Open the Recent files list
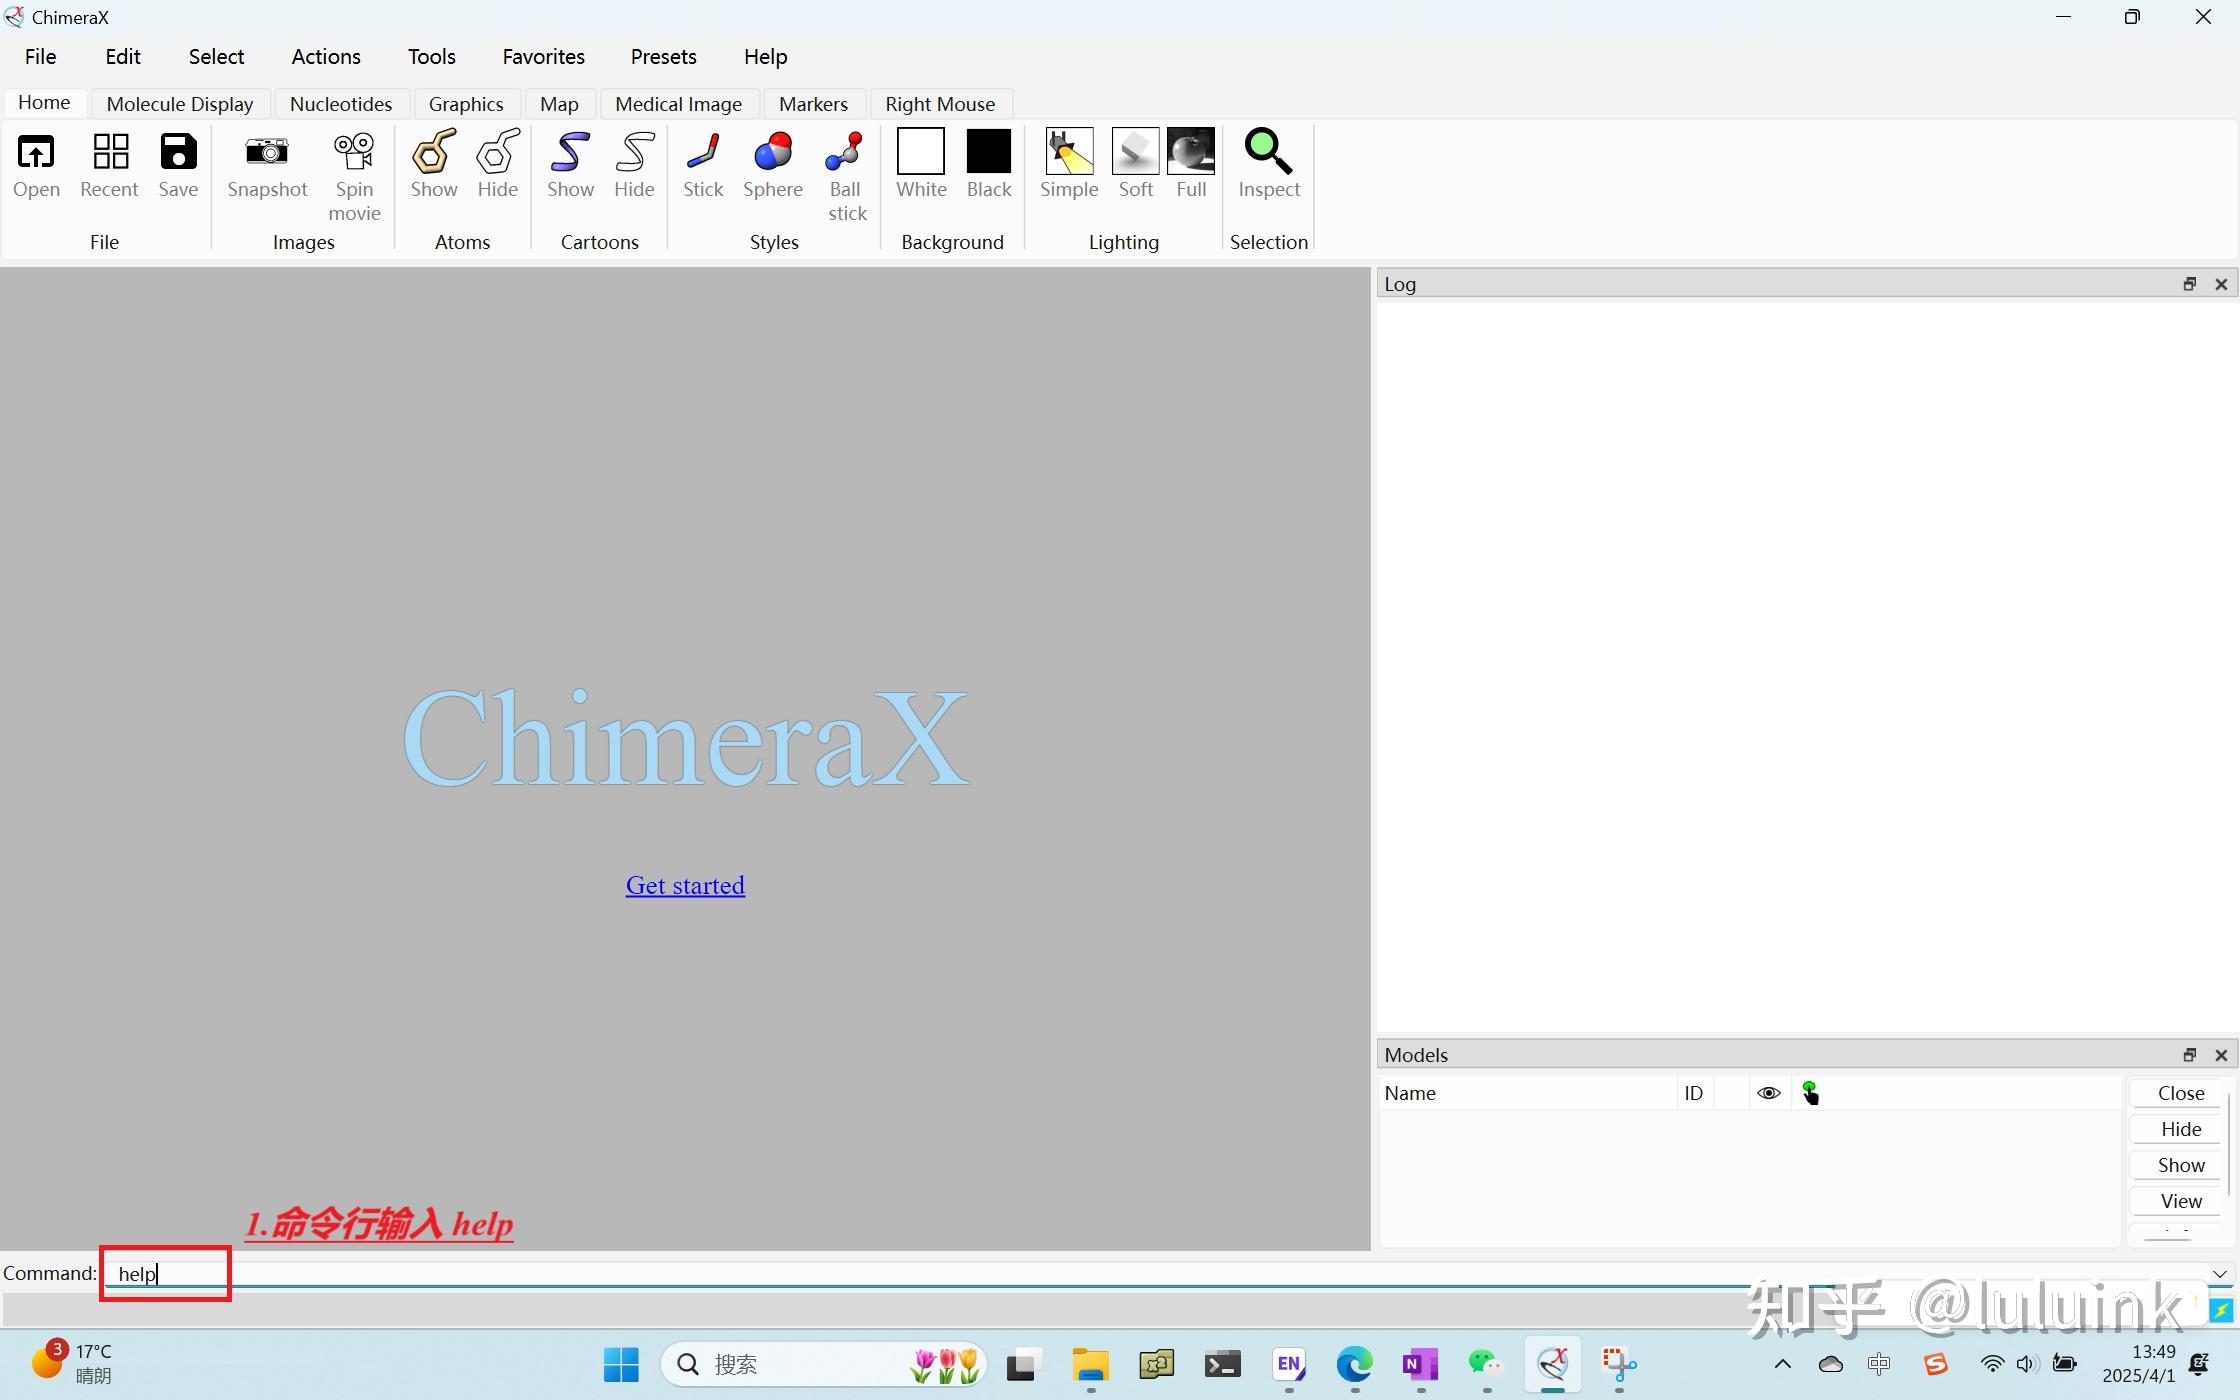This screenshot has width=2240, height=1400. [x=108, y=165]
